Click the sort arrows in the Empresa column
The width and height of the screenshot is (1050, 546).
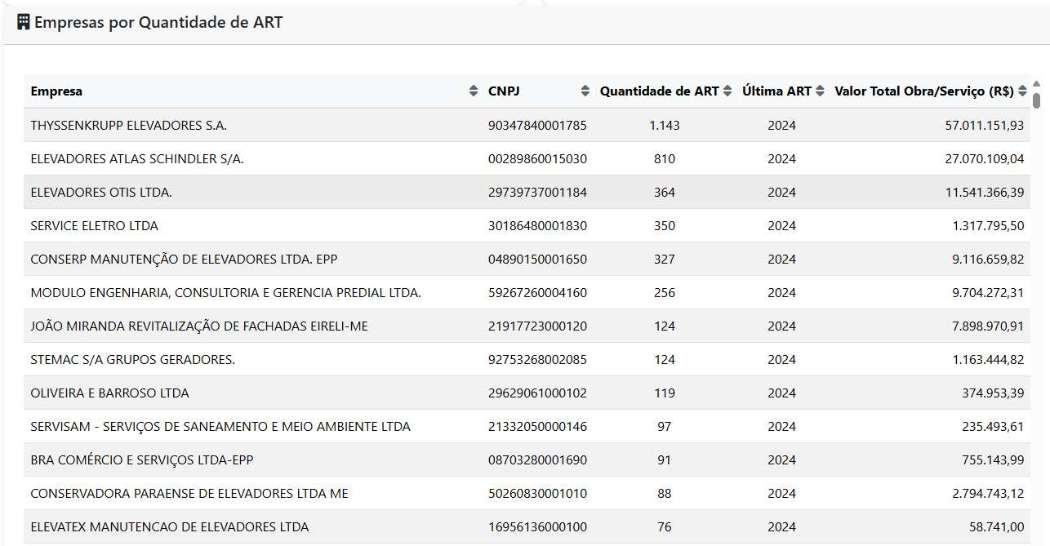tap(473, 91)
